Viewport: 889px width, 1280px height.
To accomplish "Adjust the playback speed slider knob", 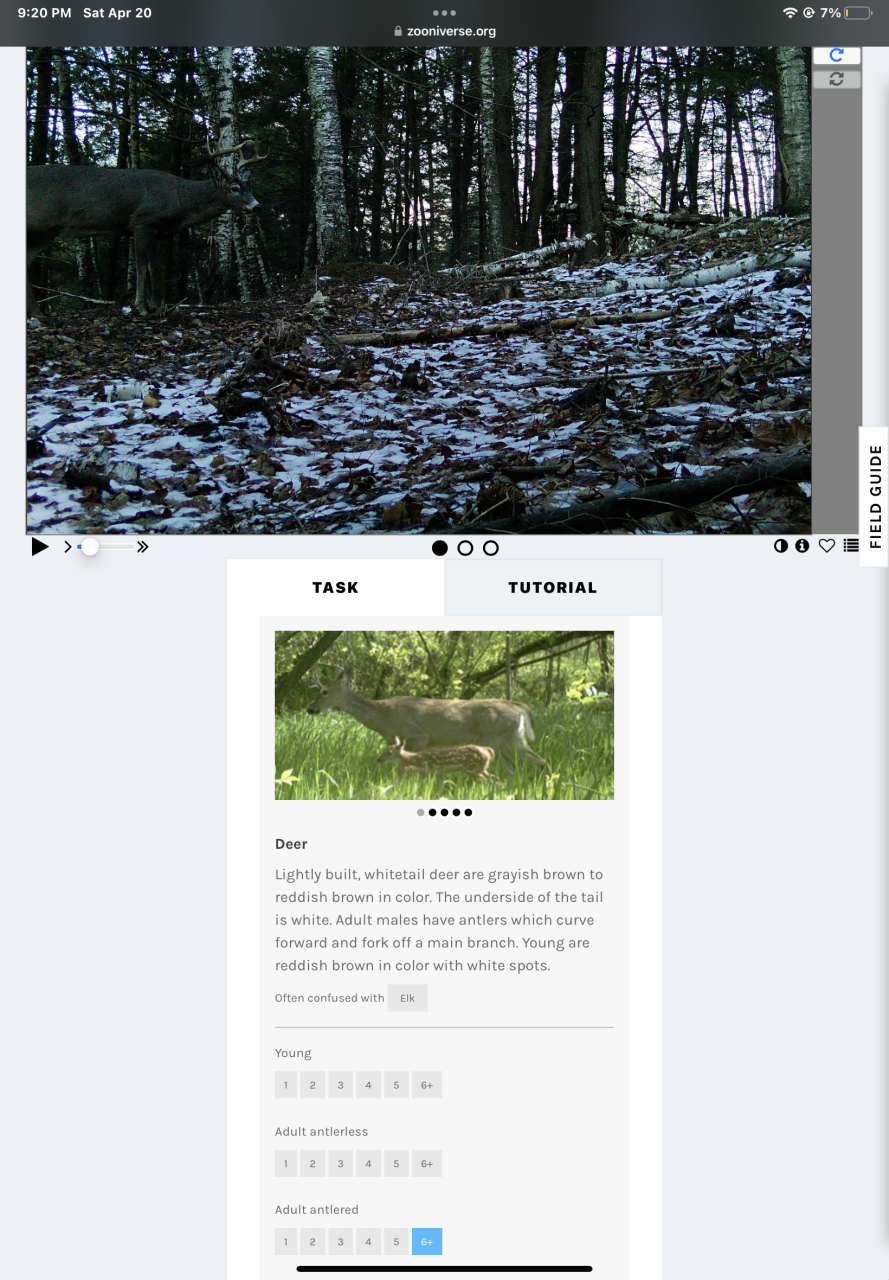I will click(90, 547).
